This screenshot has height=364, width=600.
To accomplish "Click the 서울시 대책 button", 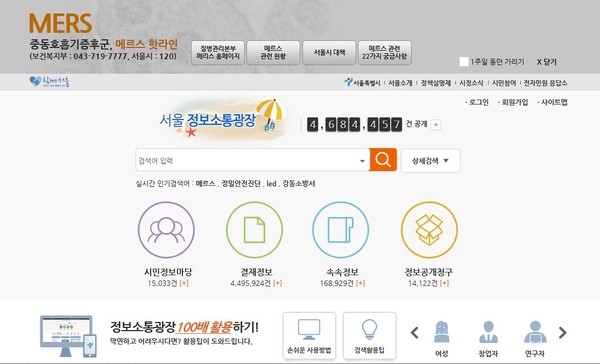I will coord(329,52).
